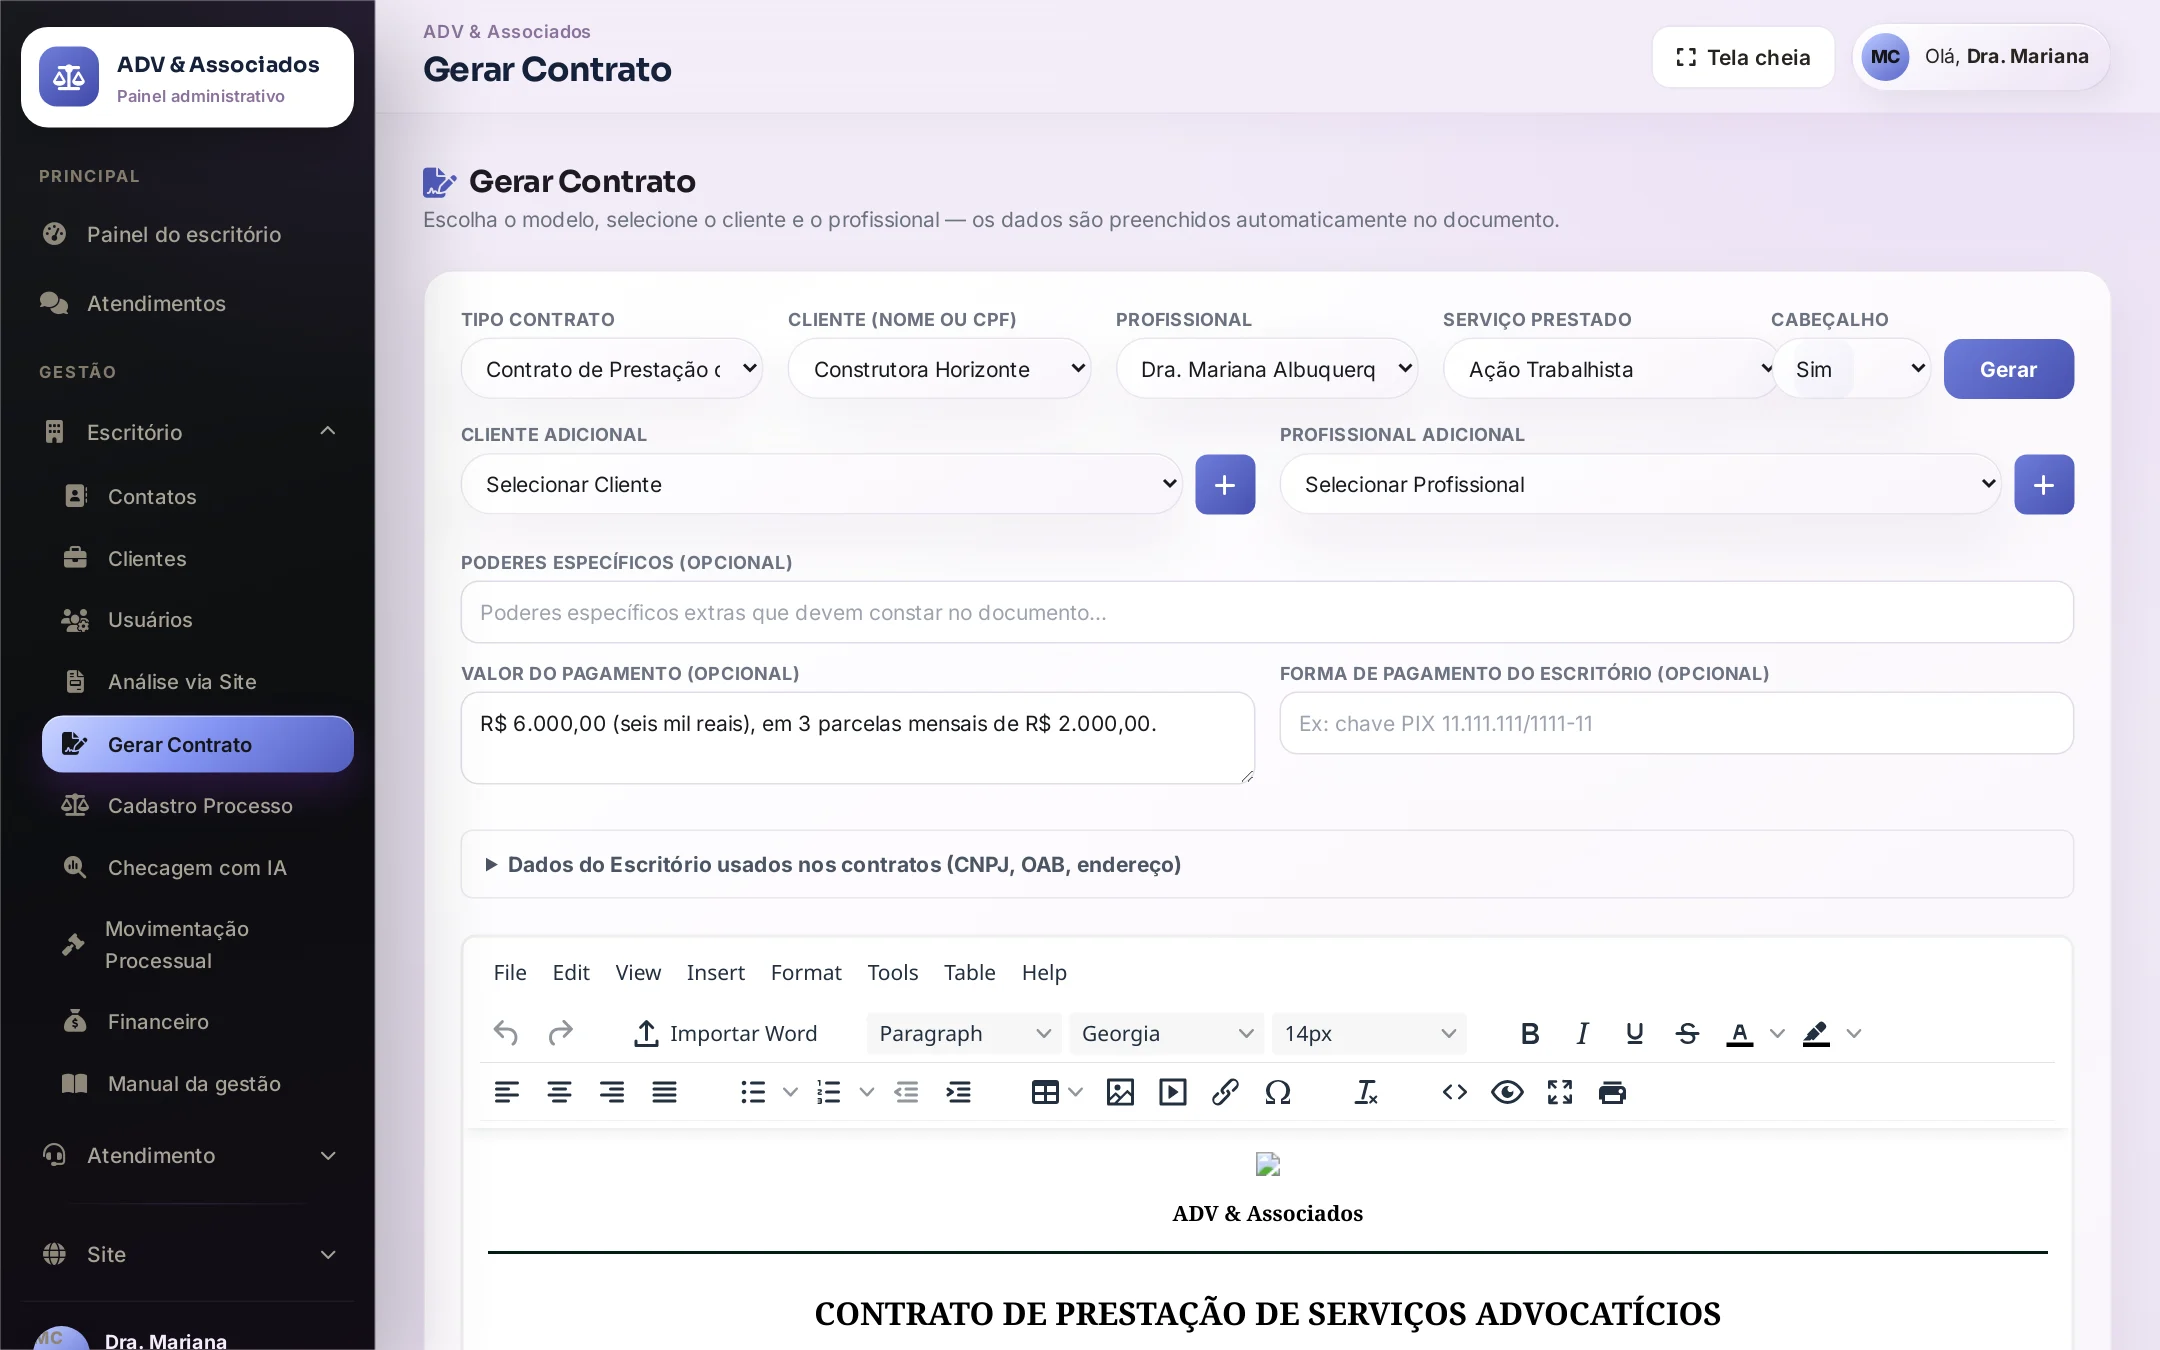The height and width of the screenshot is (1350, 2160).
Task: Open the File menu in editor
Action: point(510,972)
